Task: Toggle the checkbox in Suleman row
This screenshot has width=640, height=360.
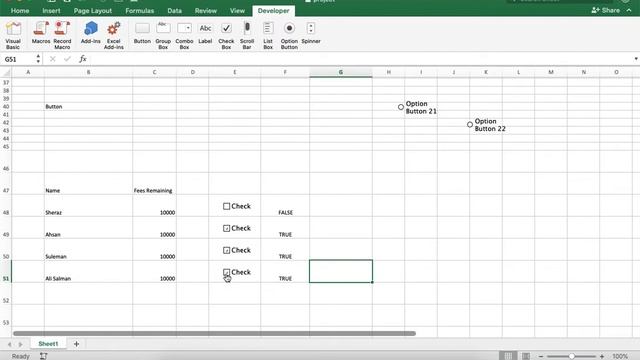Action: [x=227, y=250]
